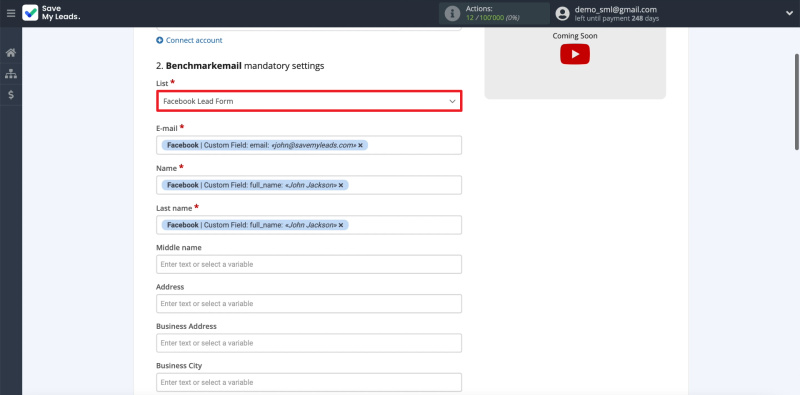Click the Facebook full_name tag in Name field
This screenshot has height=395, width=800.
255,185
